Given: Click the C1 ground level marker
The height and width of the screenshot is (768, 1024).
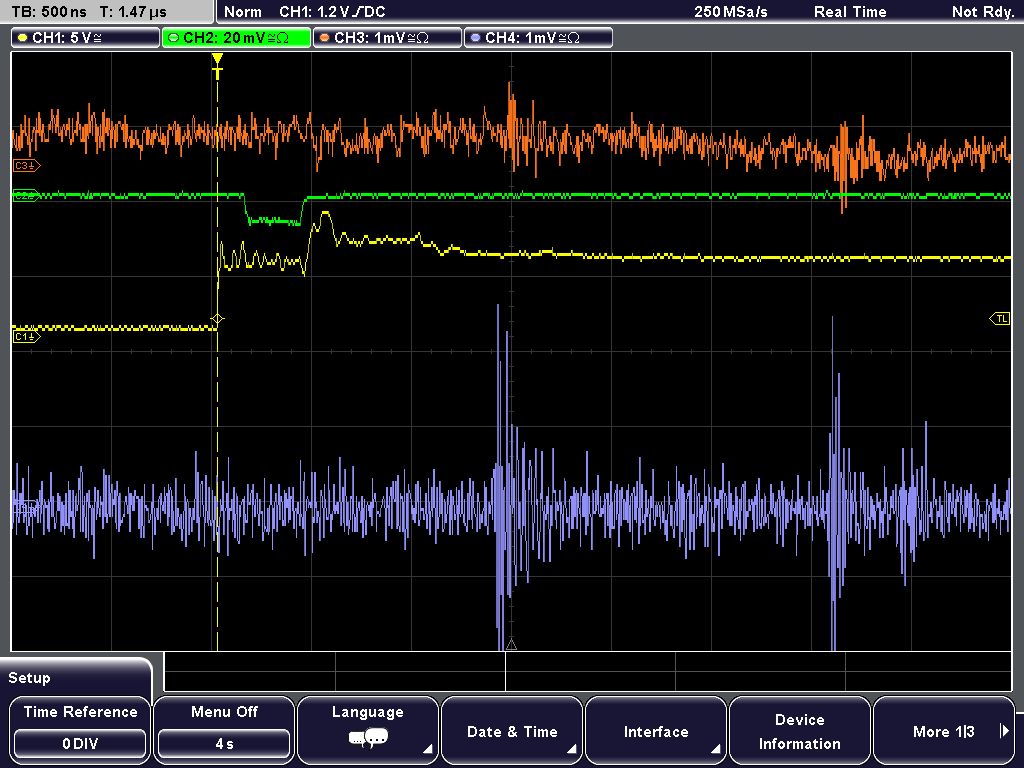Looking at the screenshot, I should pos(26,337).
